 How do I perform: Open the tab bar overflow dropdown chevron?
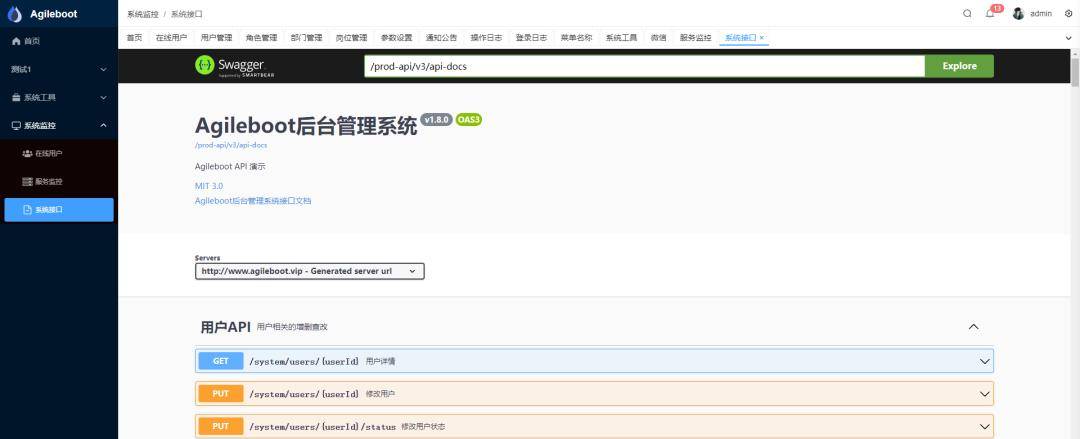(1068, 39)
